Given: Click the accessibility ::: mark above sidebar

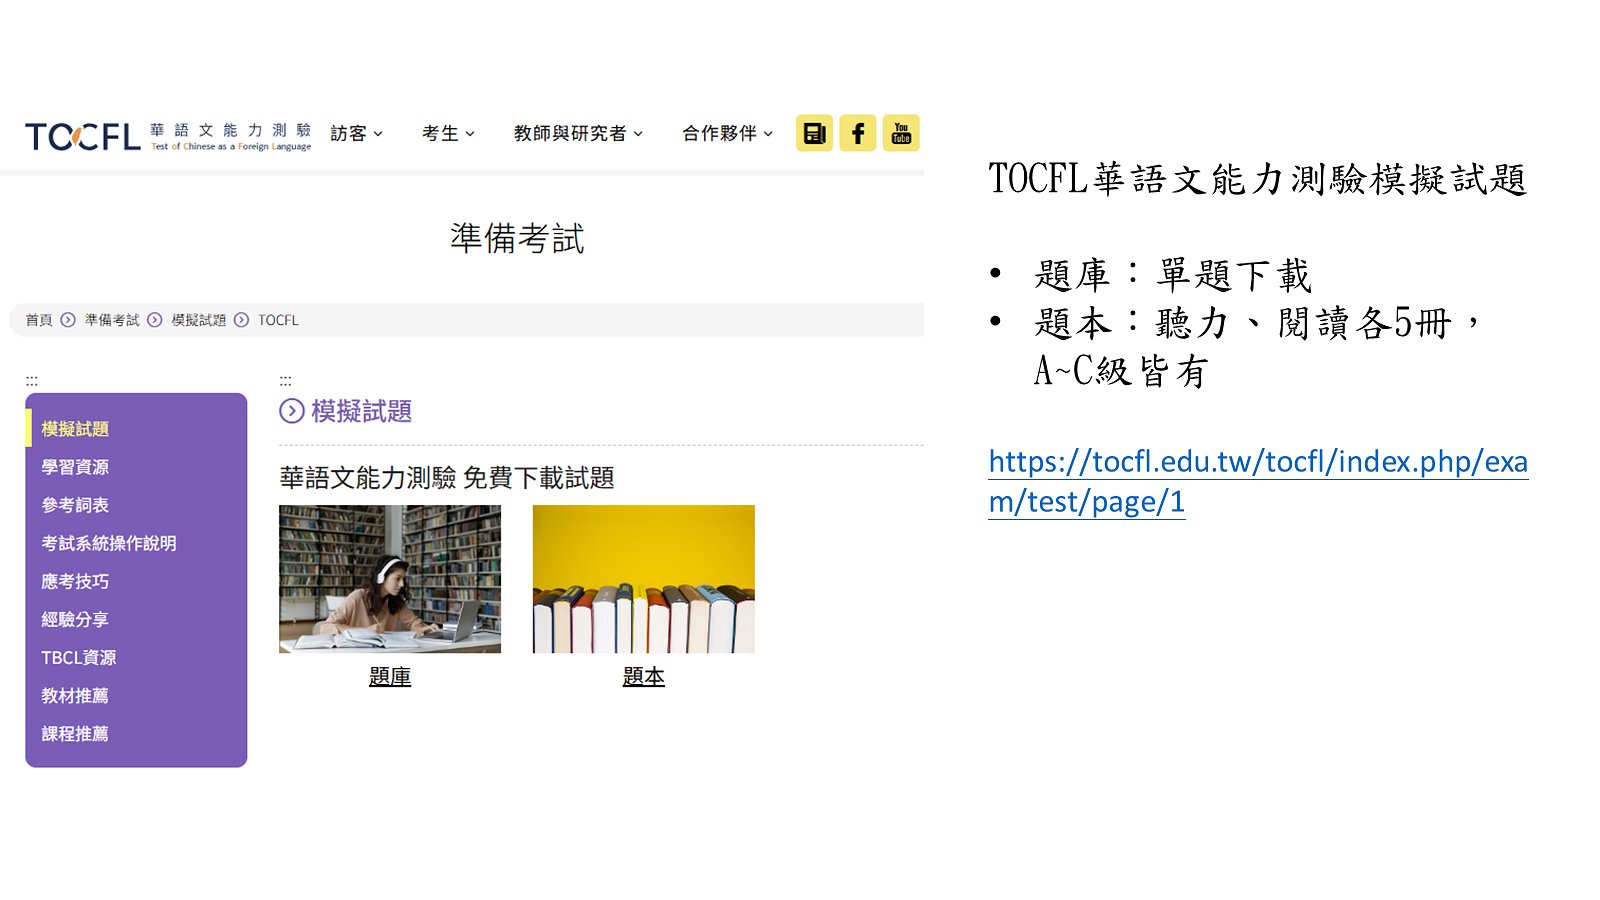Looking at the screenshot, I should click(32, 381).
